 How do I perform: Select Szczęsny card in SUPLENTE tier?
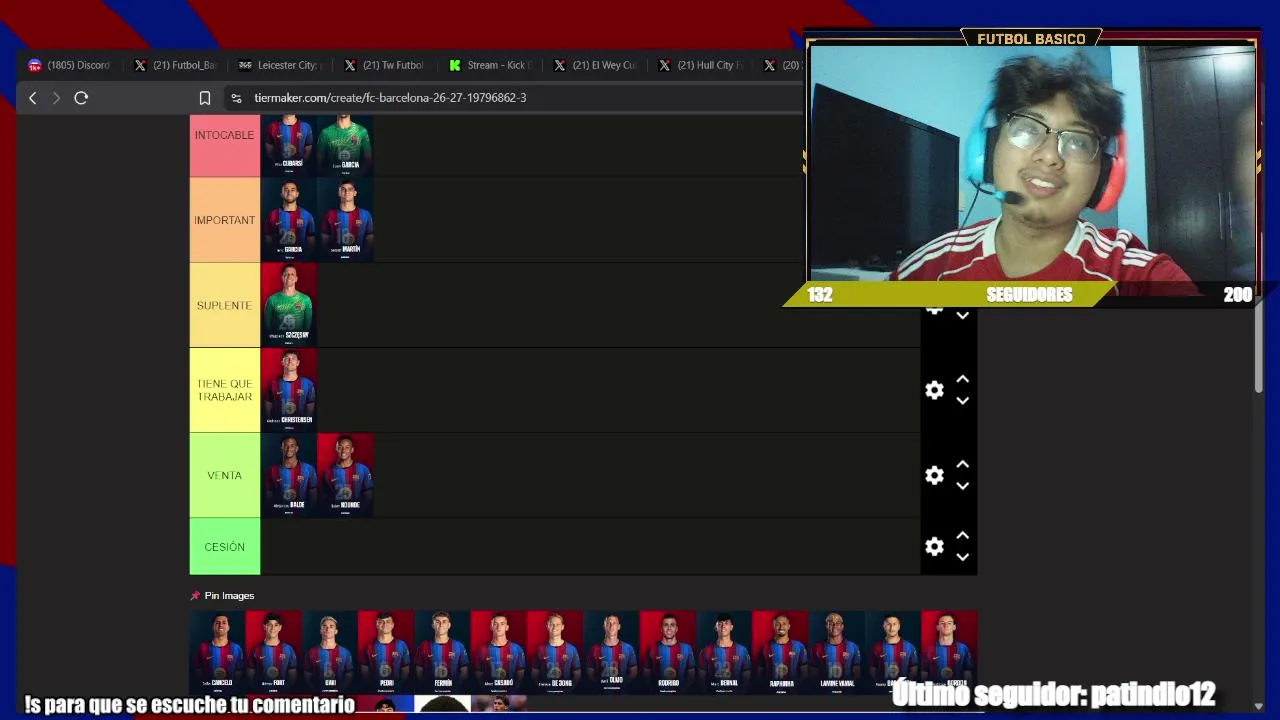click(289, 305)
